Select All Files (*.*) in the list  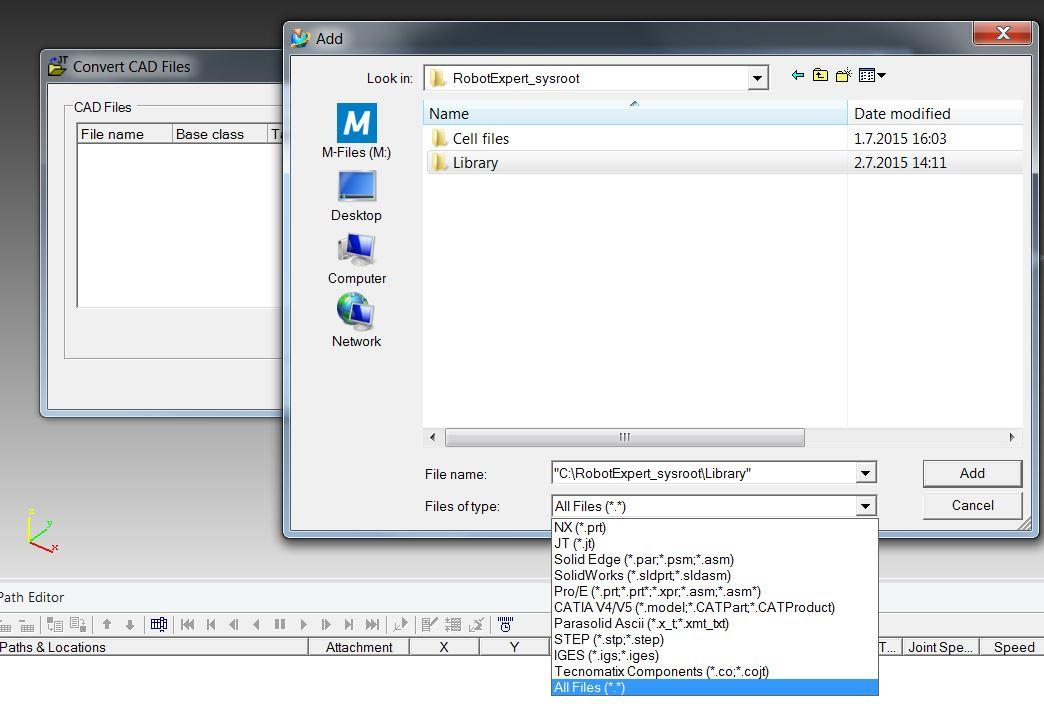click(x=714, y=687)
